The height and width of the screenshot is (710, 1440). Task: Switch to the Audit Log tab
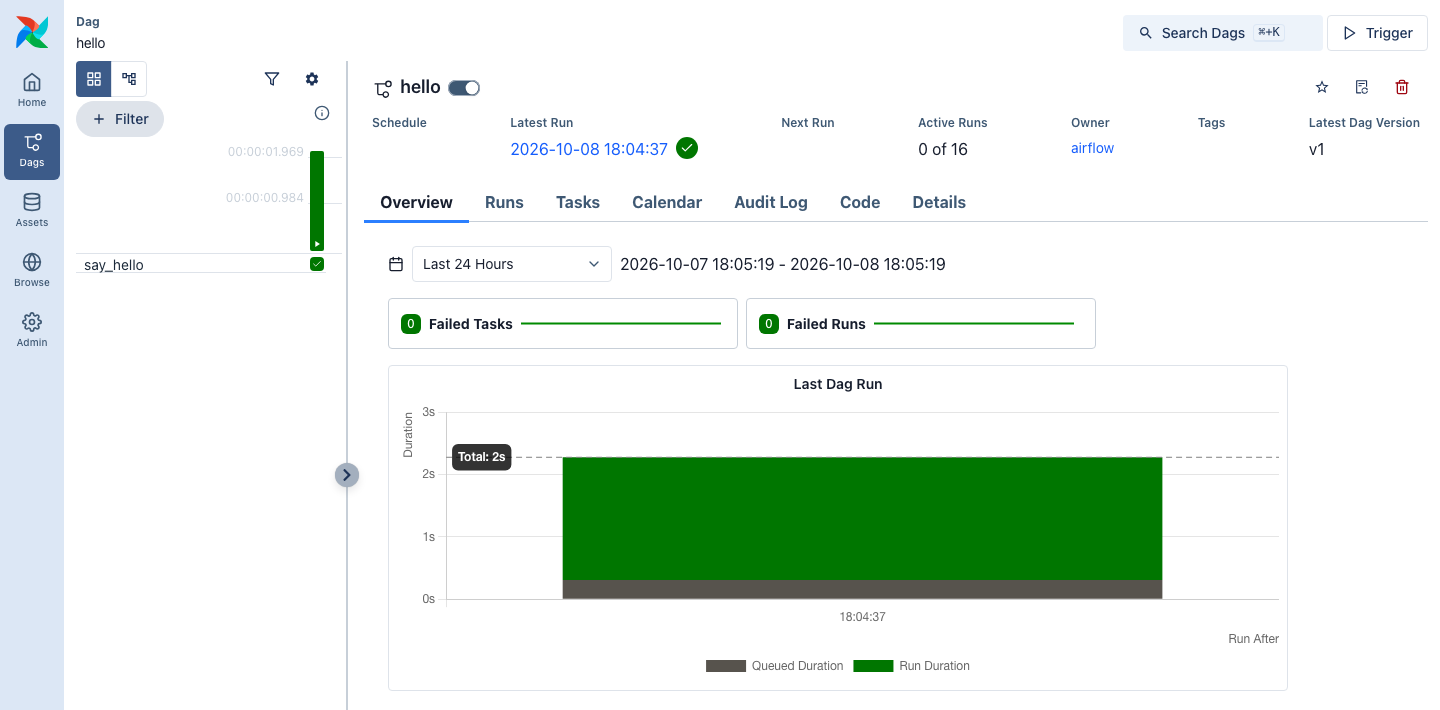[771, 202]
